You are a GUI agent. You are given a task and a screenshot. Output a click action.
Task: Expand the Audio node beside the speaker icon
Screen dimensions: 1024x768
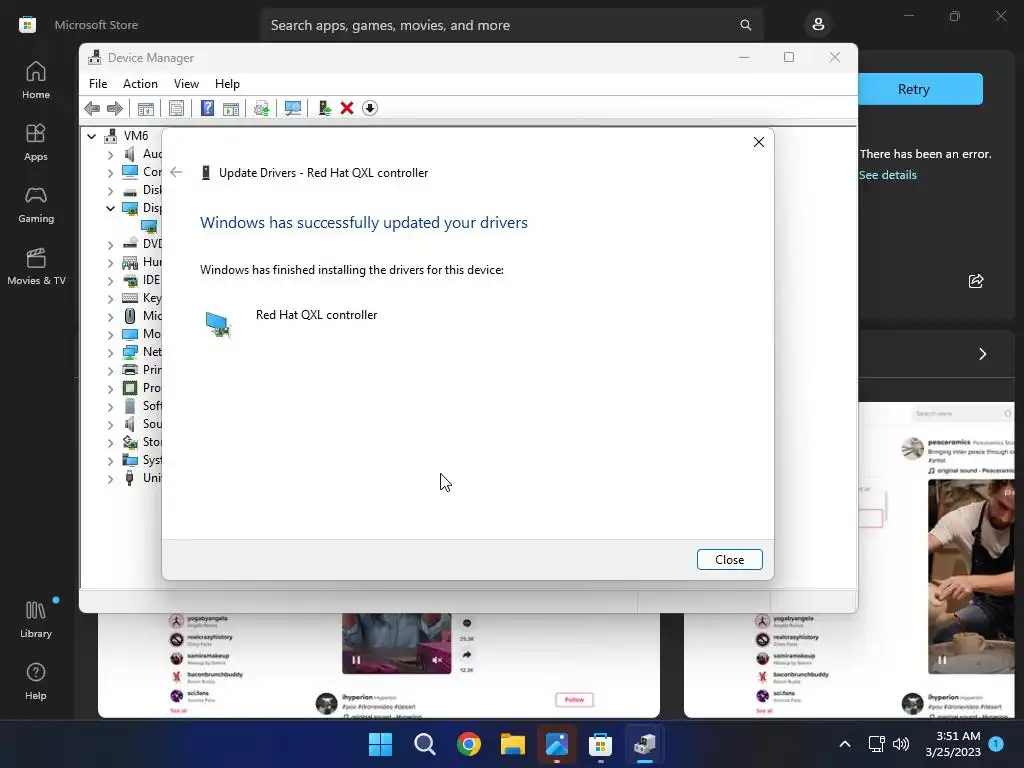point(110,154)
